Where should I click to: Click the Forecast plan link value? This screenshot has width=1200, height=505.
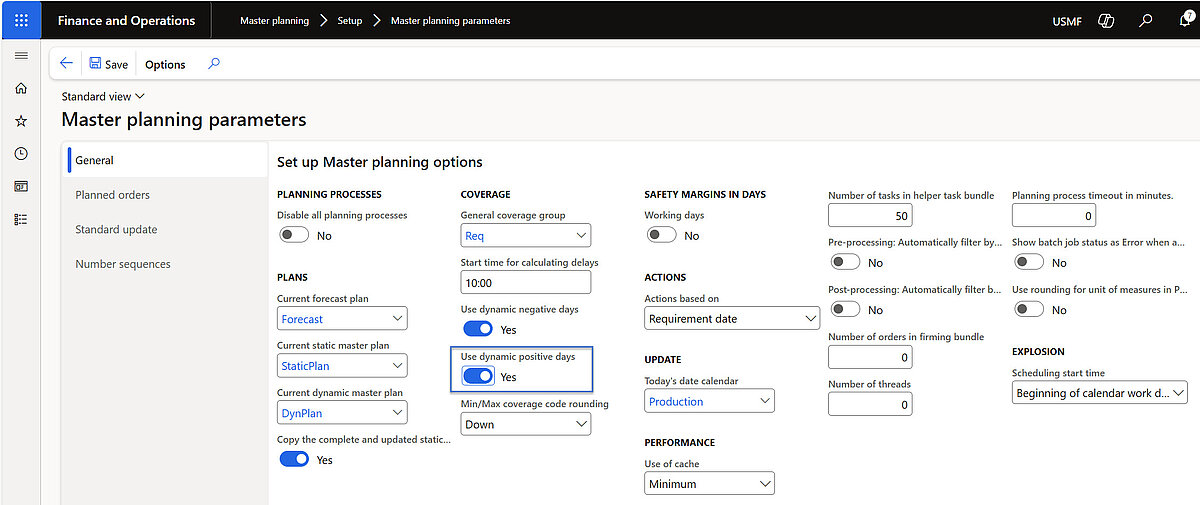pyautogui.click(x=302, y=319)
